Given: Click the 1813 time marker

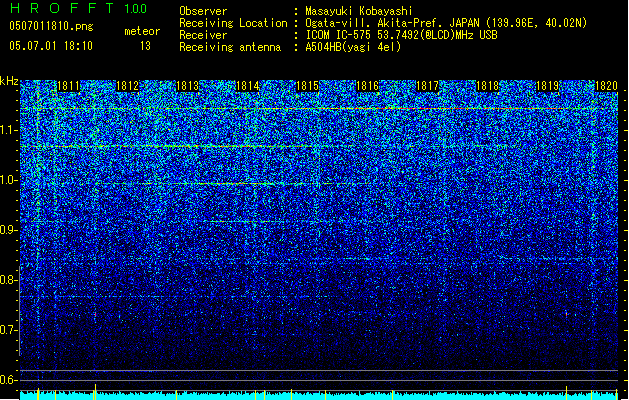Looking at the screenshot, I should [187, 86].
